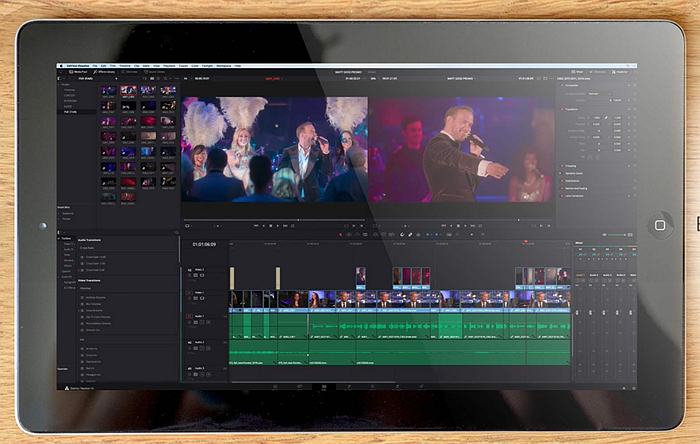The height and width of the screenshot is (444, 700).
Task: Collapse the Master bin tree
Action: click(59, 84)
